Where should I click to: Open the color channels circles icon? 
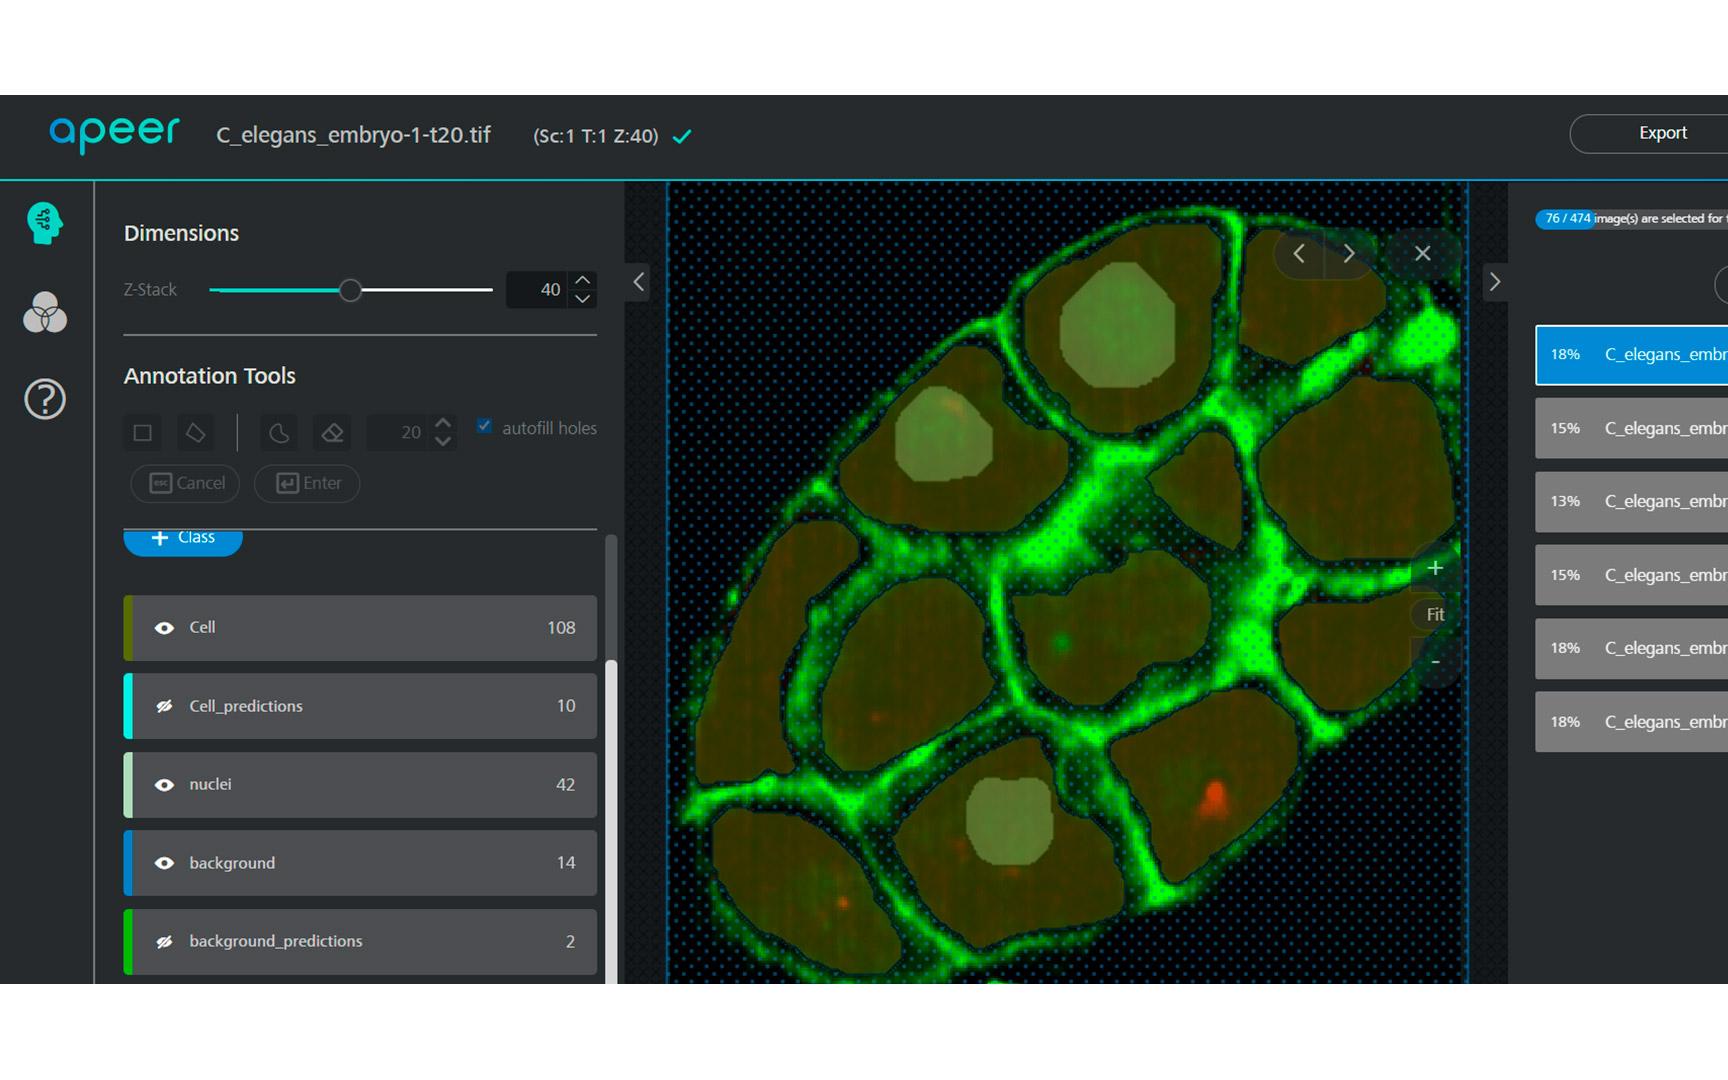(44, 312)
